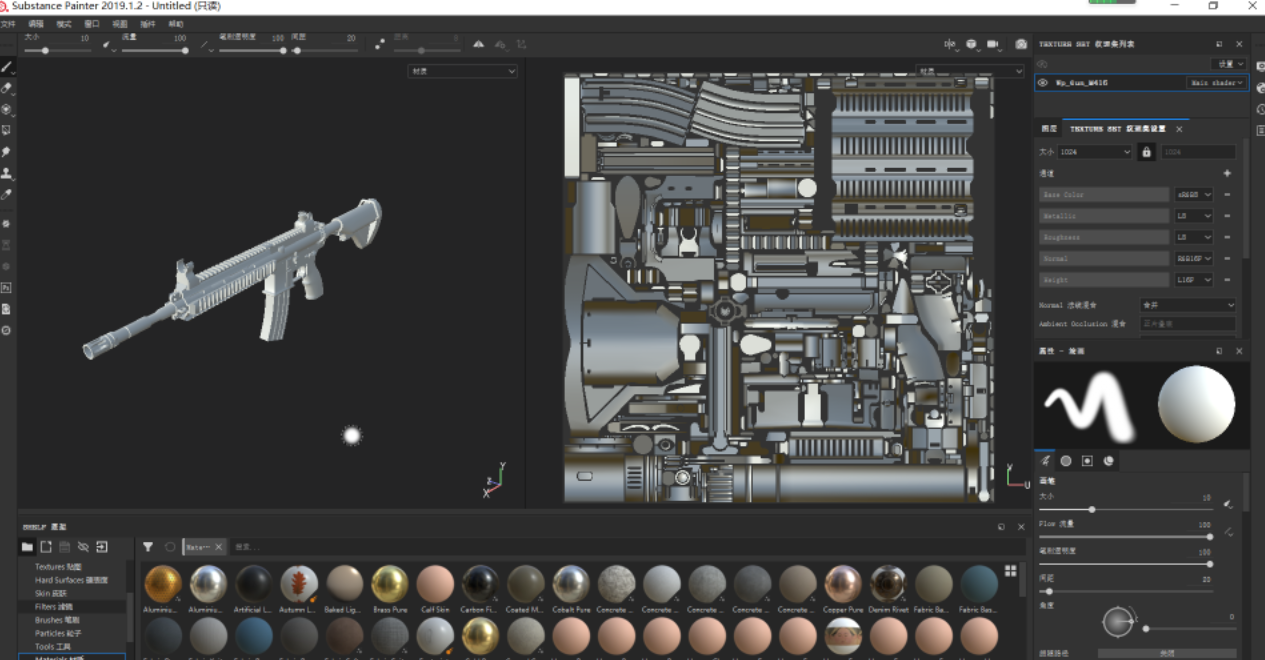Viewport: 1265px width, 660px height.
Task: Select the Eraser tool
Action: (x=6, y=87)
